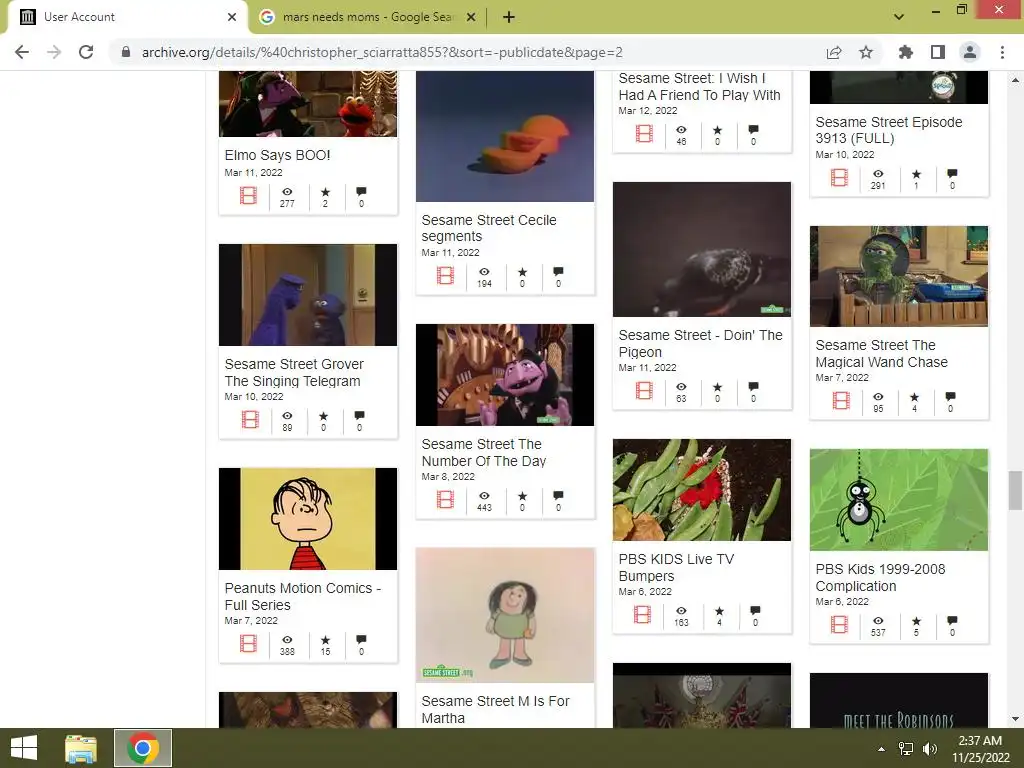
Task: Click film icon on Magical Wand Chase card
Action: coord(841,400)
